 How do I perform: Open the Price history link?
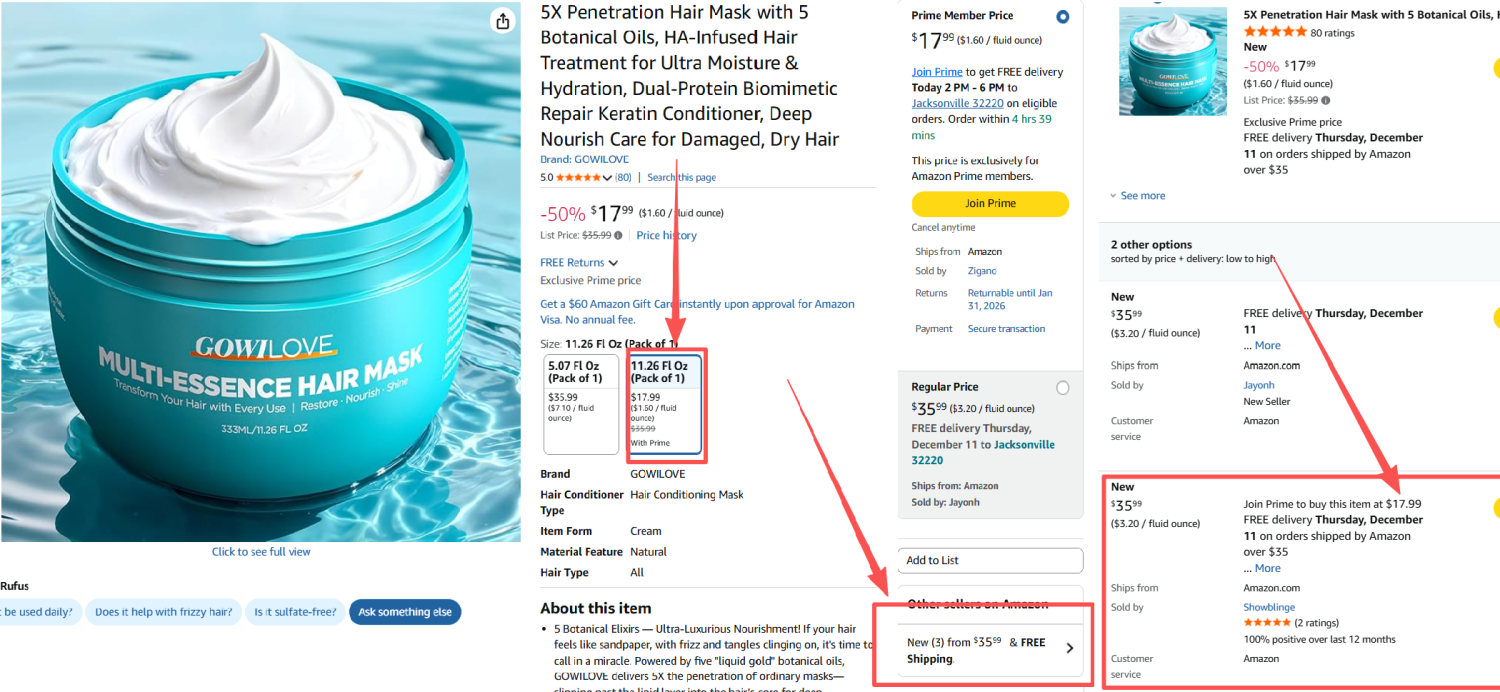coord(666,236)
